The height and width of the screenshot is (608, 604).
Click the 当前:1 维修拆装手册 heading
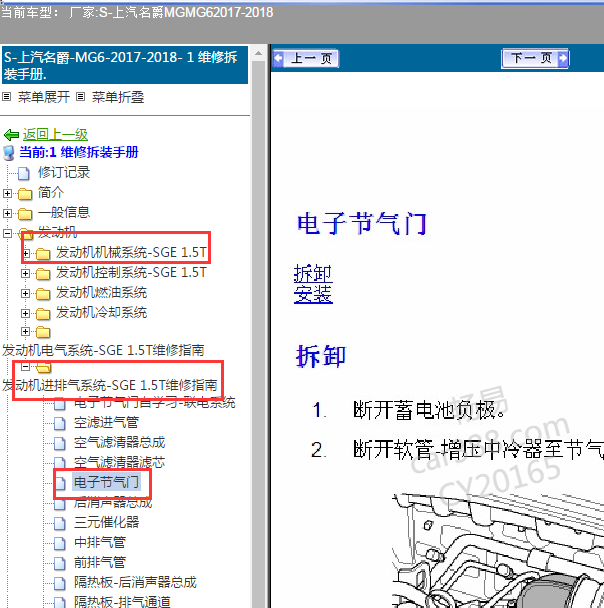coord(78,152)
